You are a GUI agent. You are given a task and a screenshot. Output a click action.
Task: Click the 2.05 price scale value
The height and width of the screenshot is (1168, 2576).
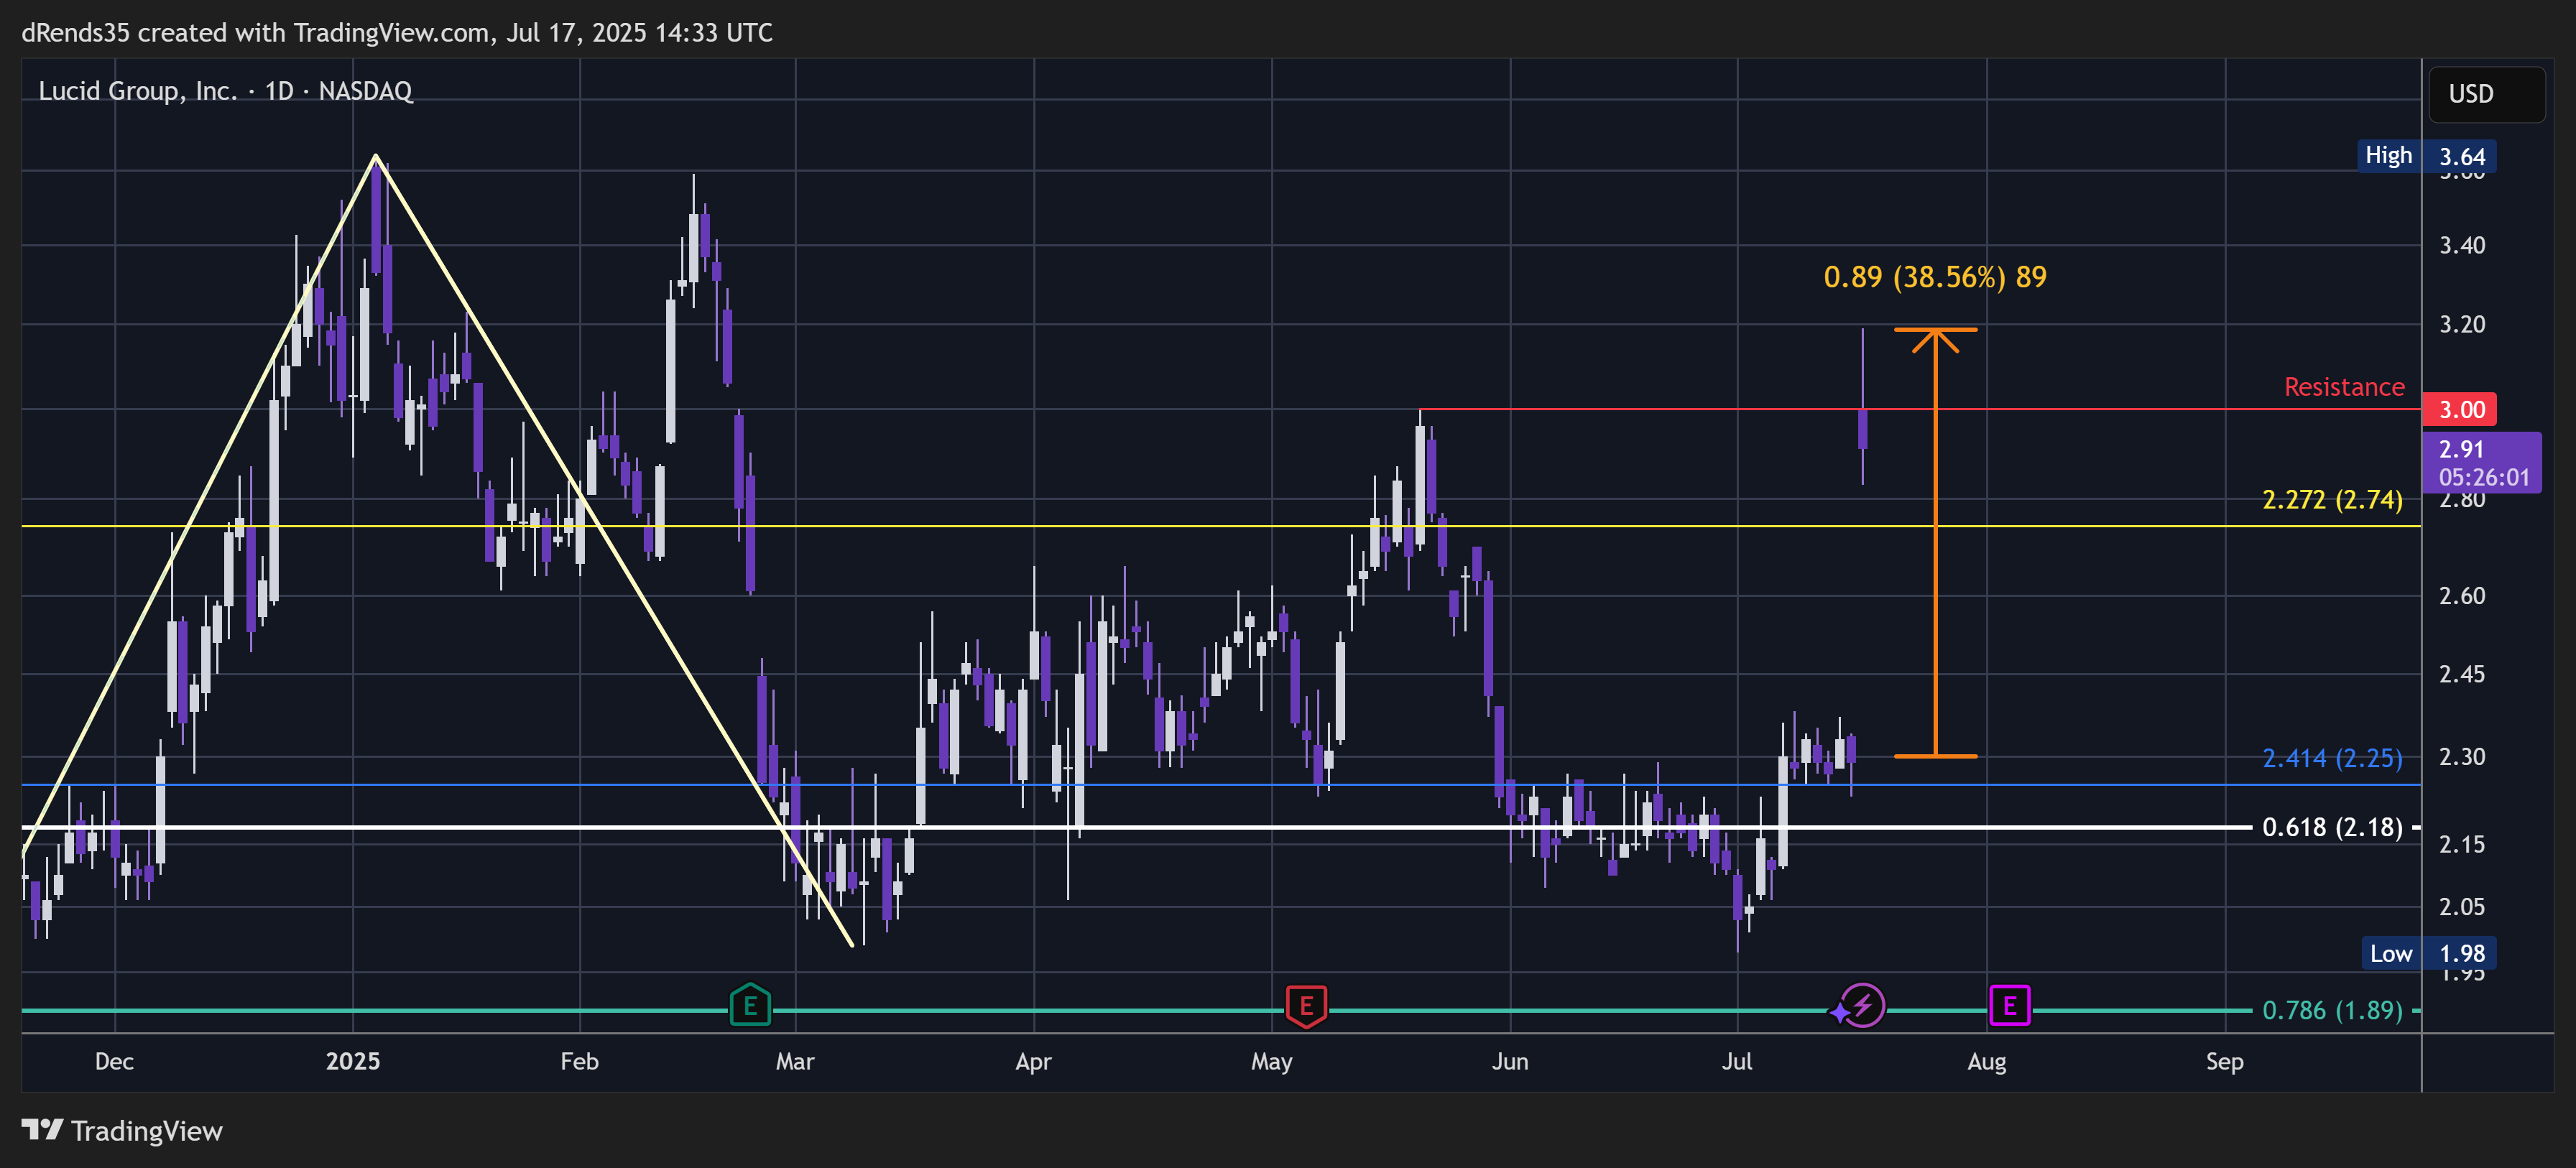point(2462,907)
